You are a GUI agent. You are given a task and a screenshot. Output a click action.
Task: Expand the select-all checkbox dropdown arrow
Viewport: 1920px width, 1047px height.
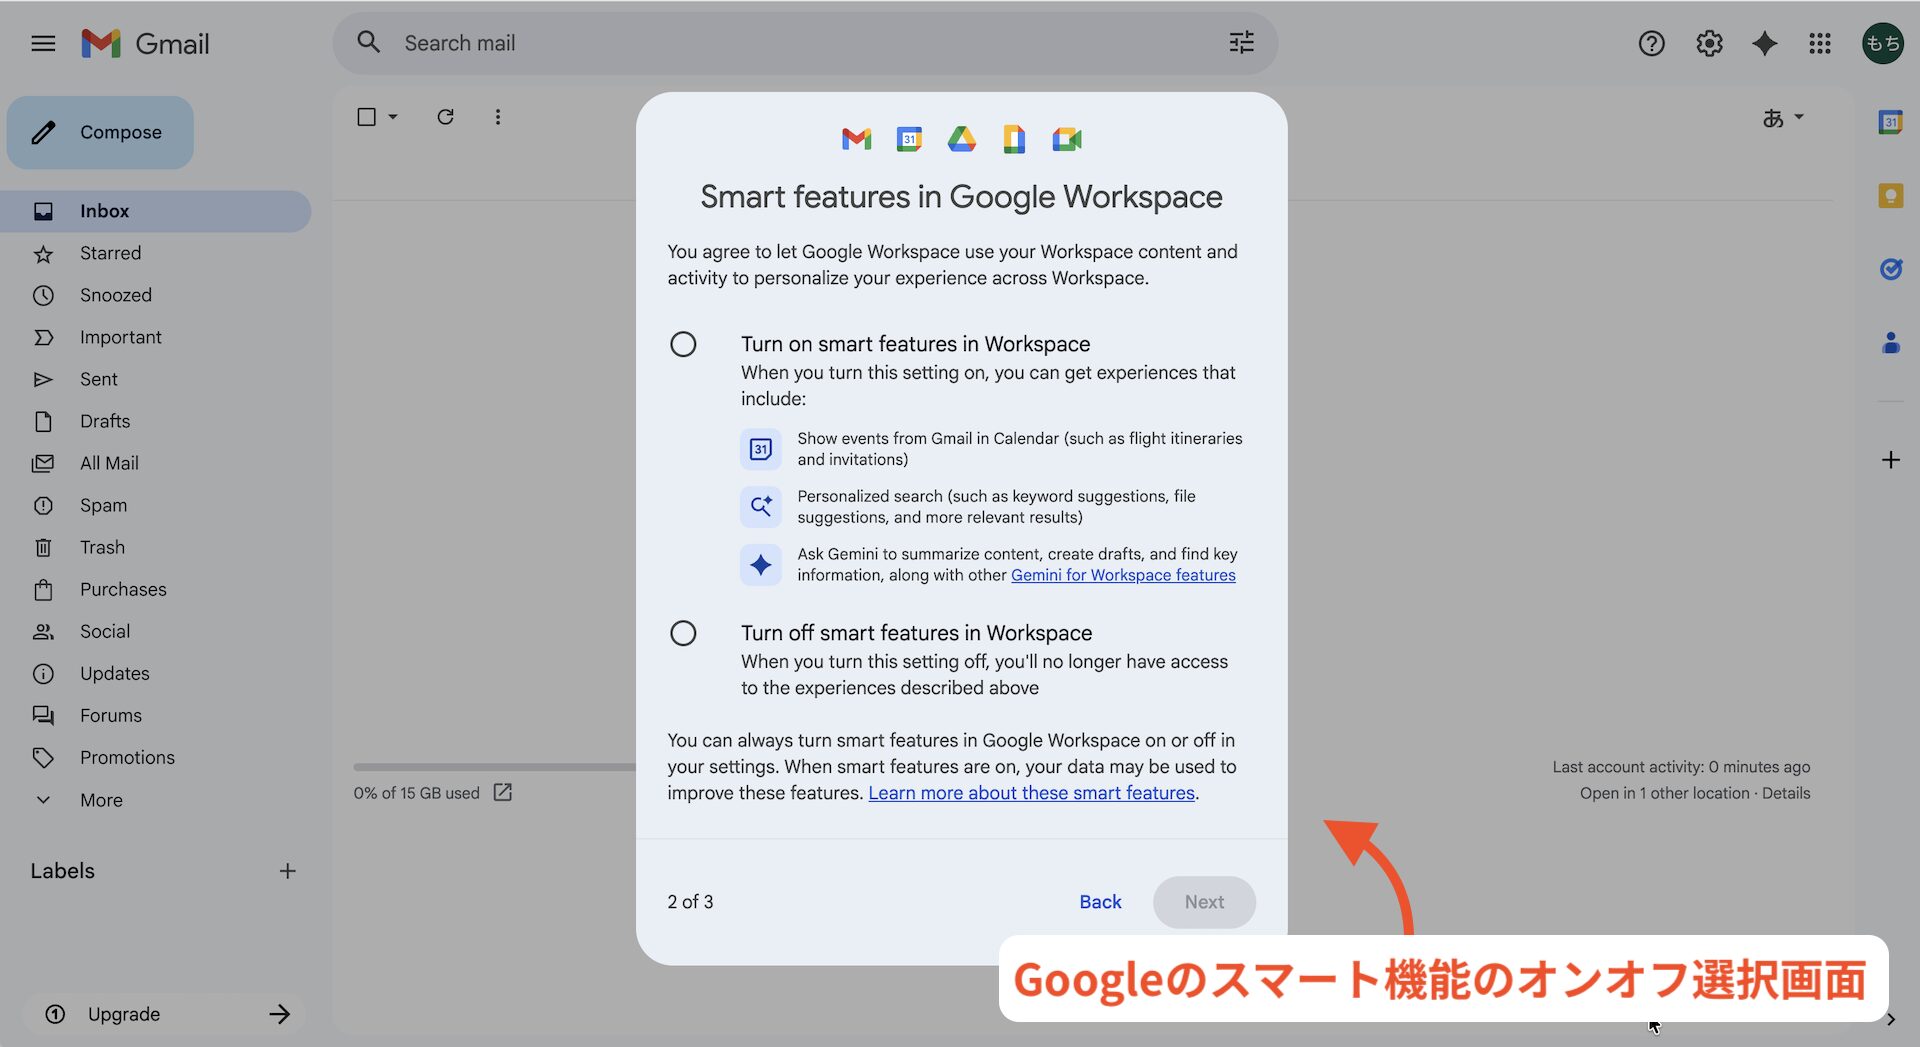[393, 117]
